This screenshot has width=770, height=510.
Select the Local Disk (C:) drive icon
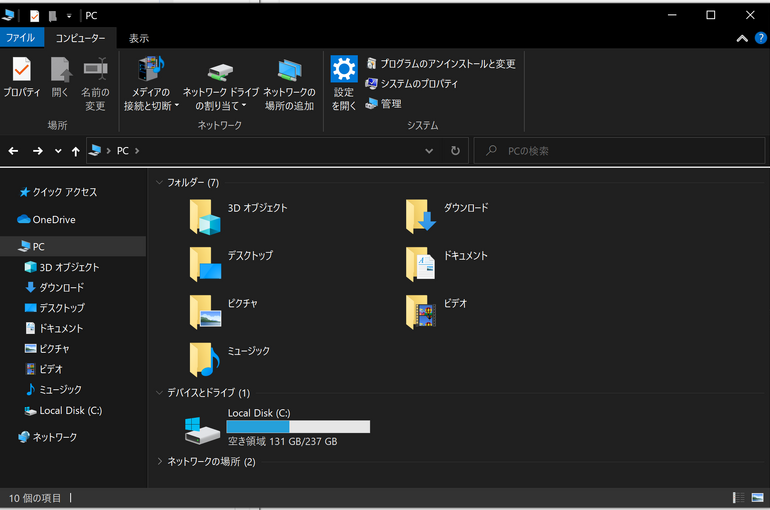pyautogui.click(x=202, y=430)
